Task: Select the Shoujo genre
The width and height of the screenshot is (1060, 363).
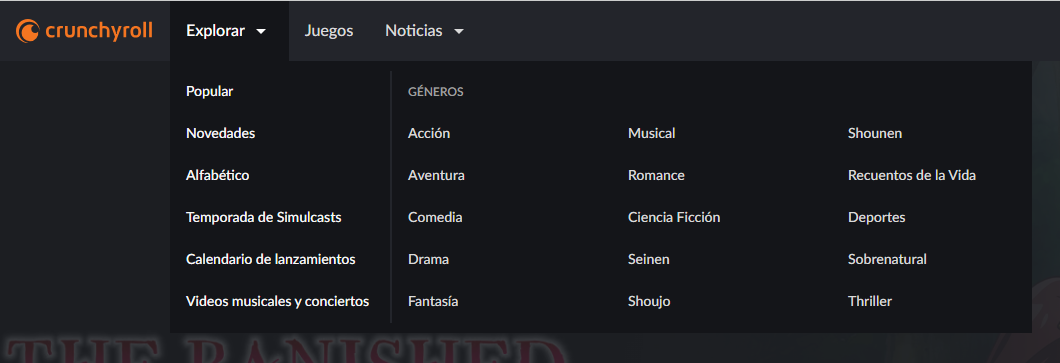Action: (649, 301)
